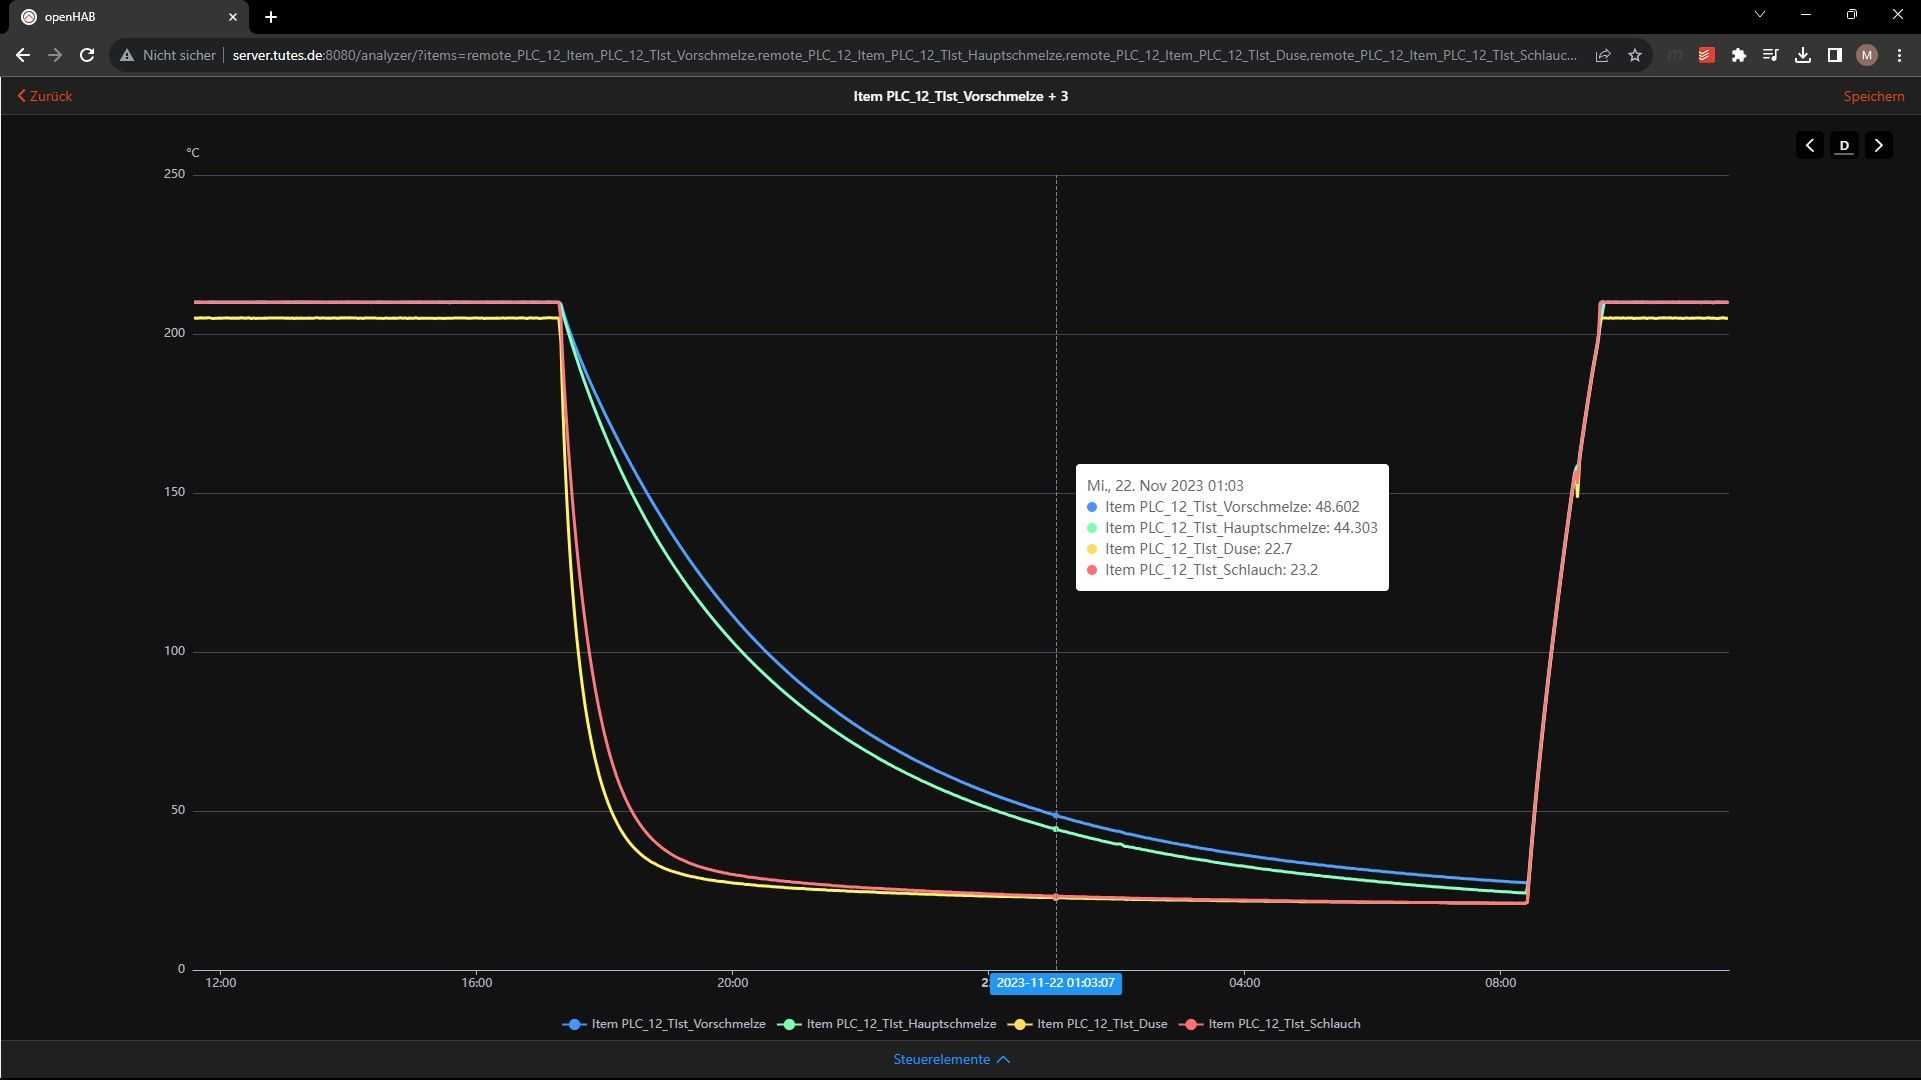The width and height of the screenshot is (1921, 1080).
Task: Open a new browser tab
Action: click(x=271, y=17)
